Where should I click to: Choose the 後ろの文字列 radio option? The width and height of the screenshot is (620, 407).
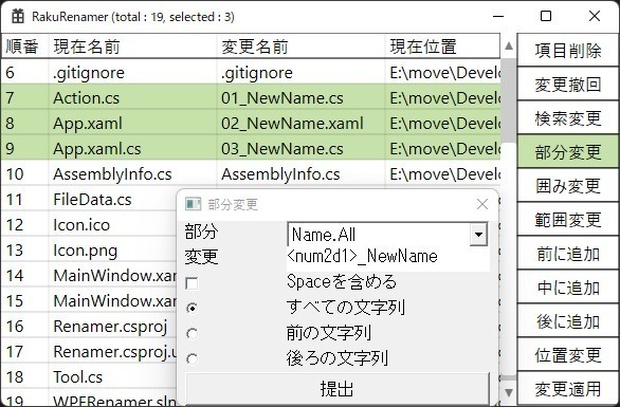[x=192, y=359]
